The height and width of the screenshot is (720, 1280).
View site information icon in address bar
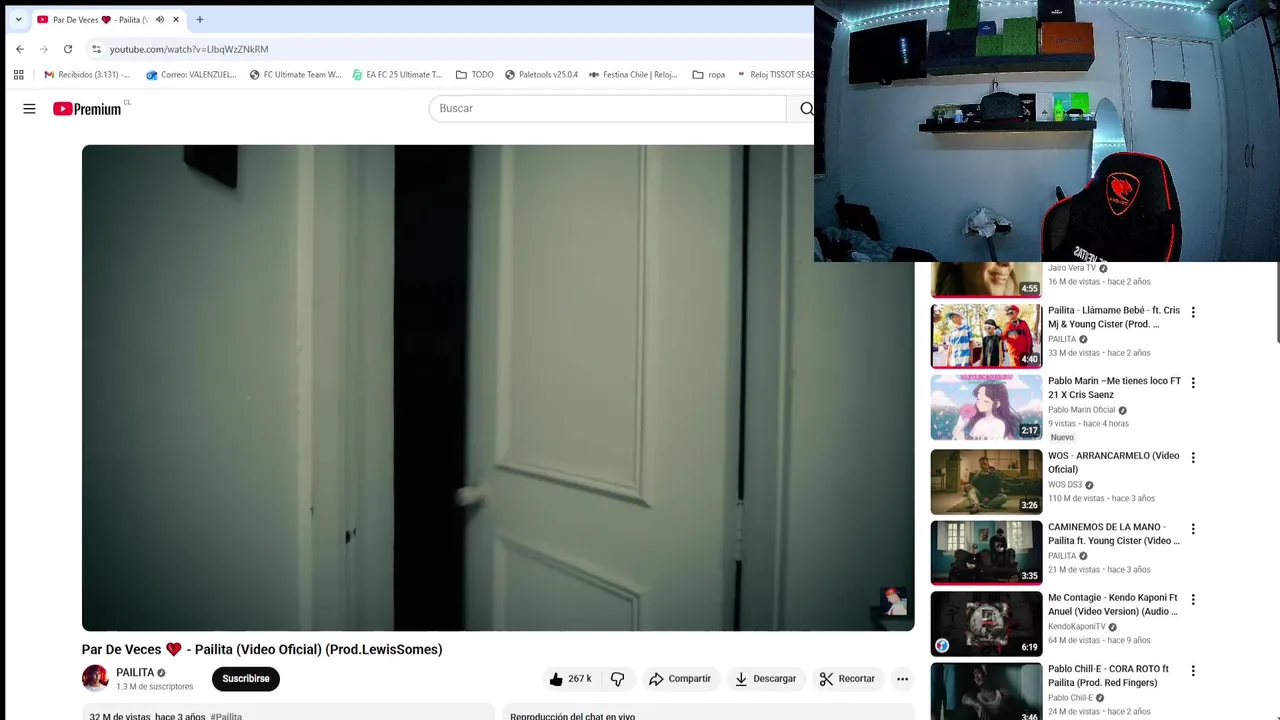(x=96, y=49)
